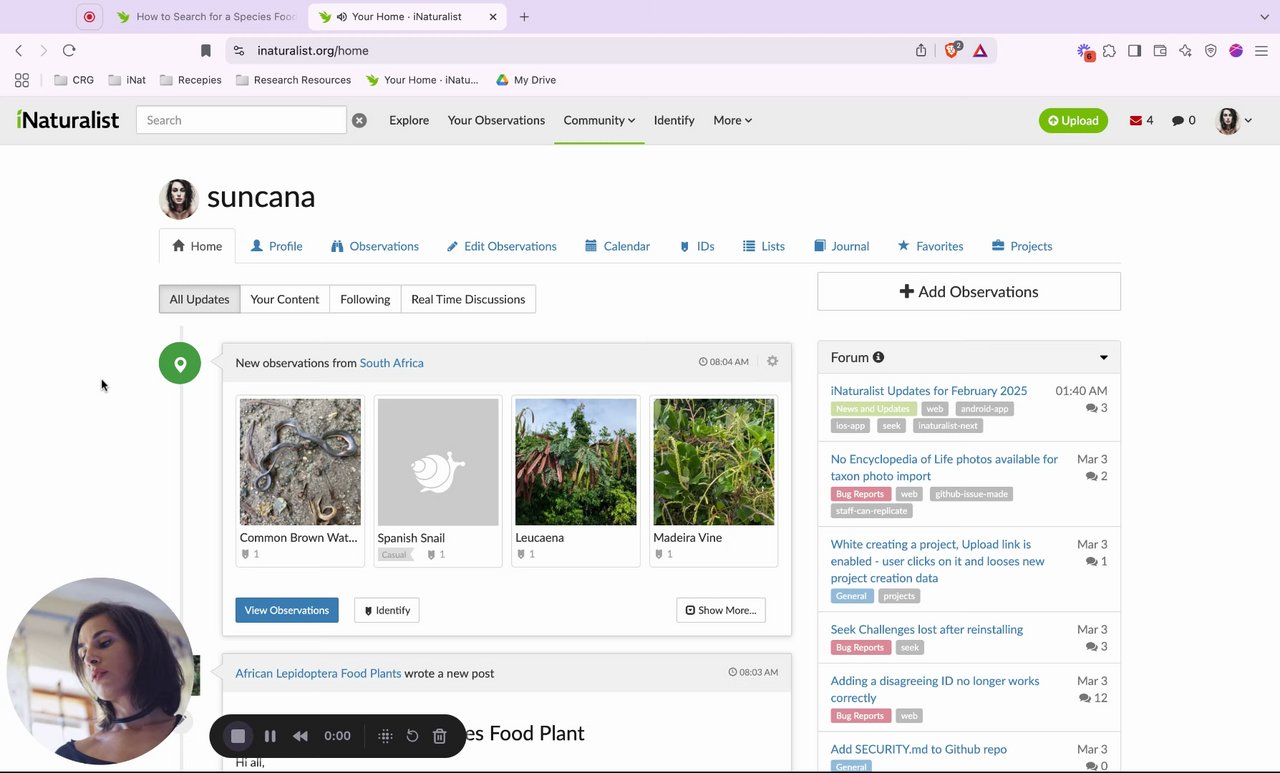Click the Brave Shields lion icon
Image resolution: width=1280 pixels, height=773 pixels.
[x=951, y=50]
